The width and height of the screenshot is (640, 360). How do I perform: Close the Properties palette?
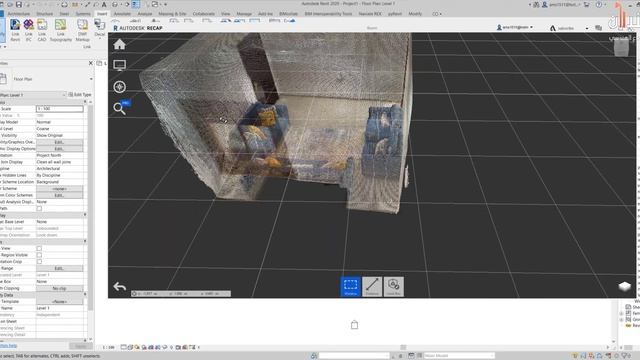point(91,63)
